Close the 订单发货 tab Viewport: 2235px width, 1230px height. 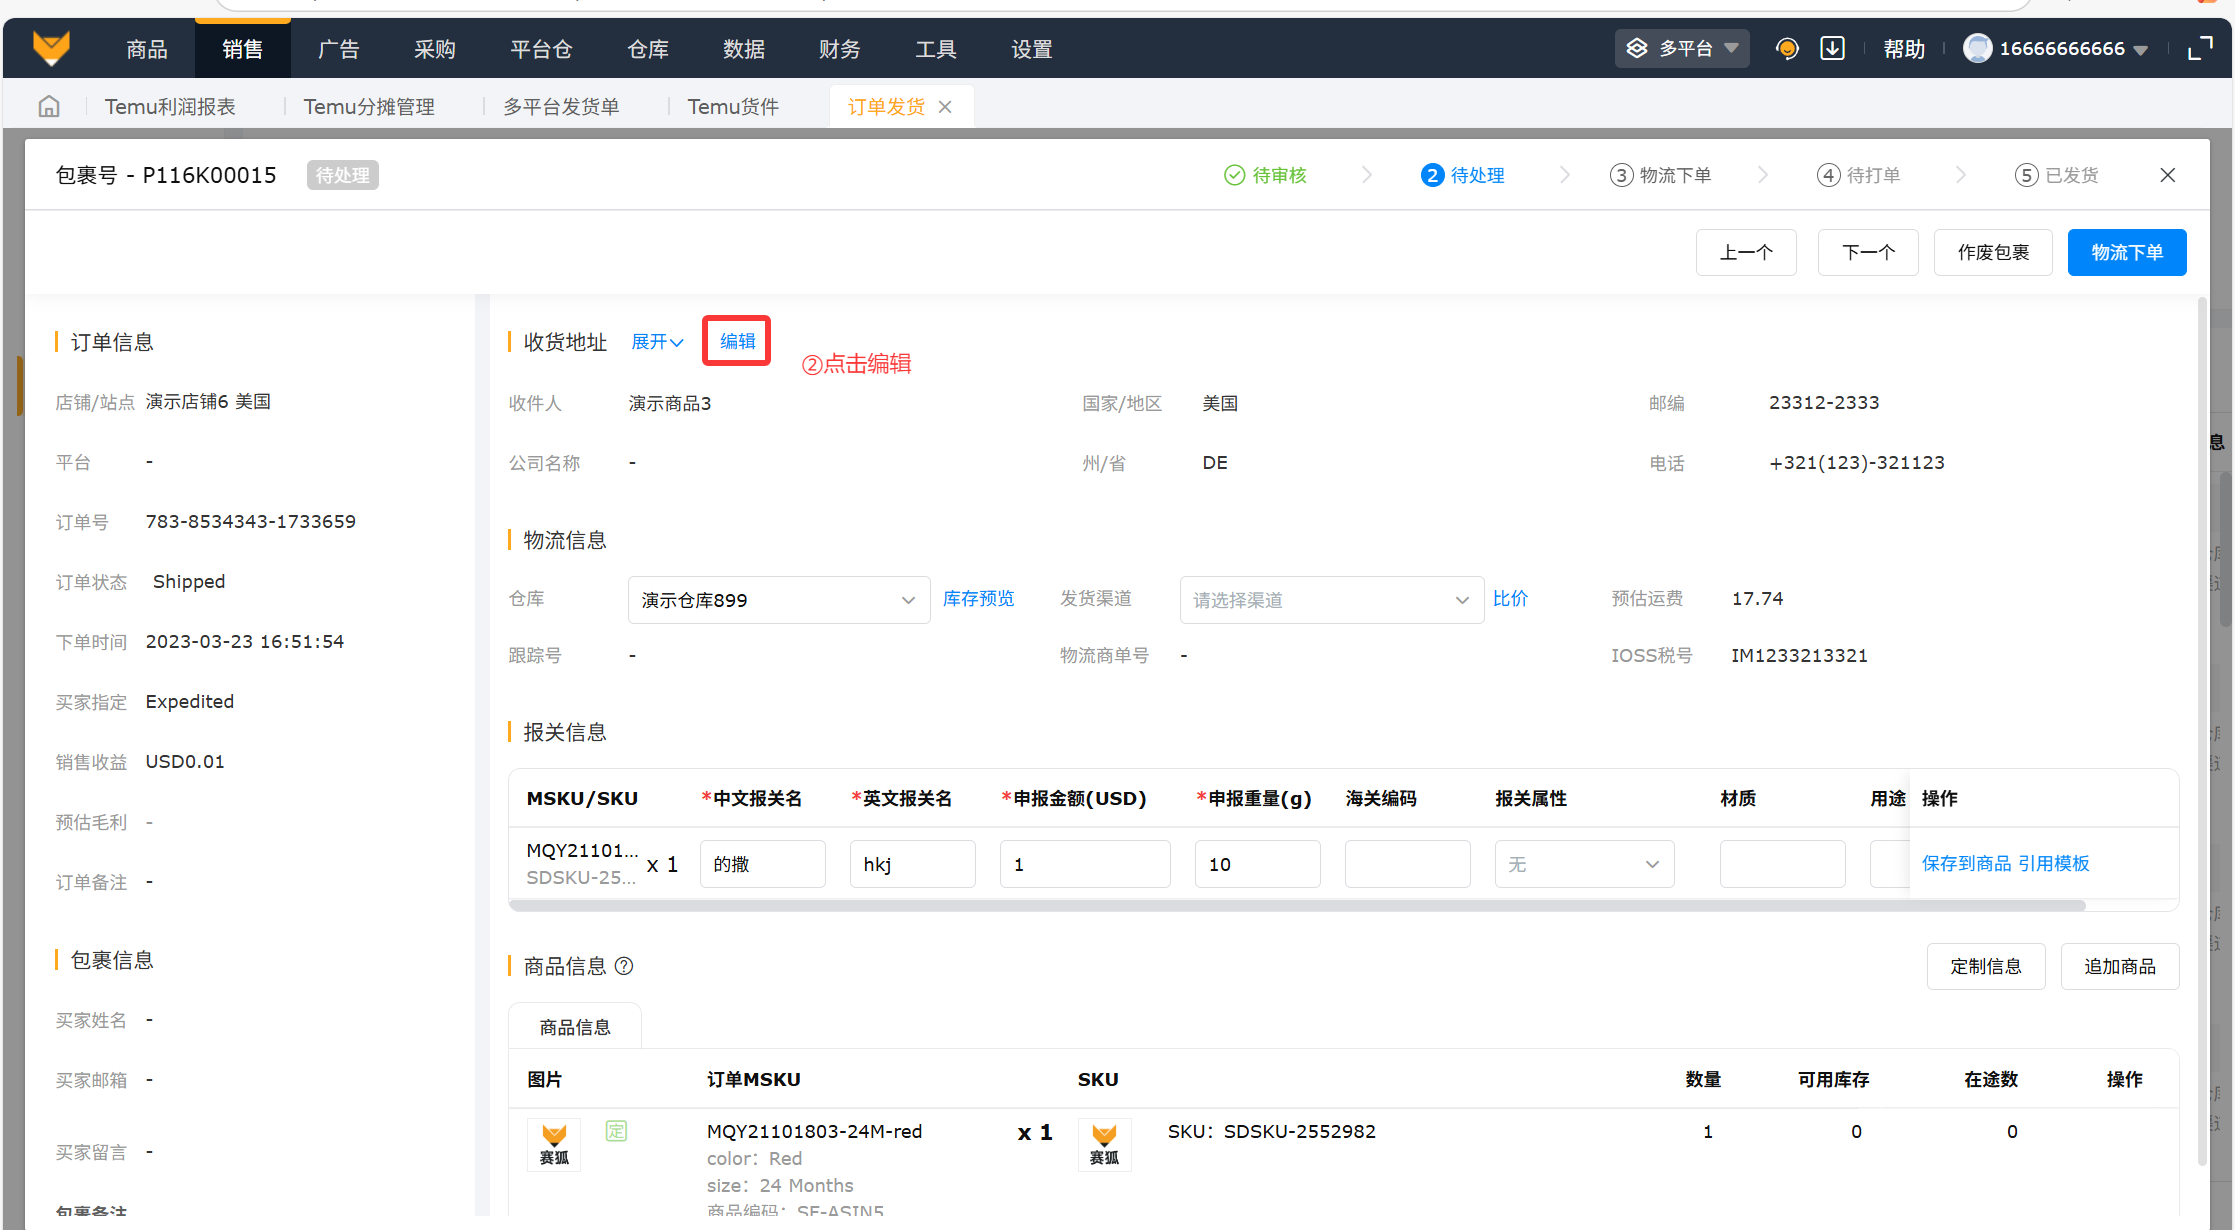click(x=945, y=107)
